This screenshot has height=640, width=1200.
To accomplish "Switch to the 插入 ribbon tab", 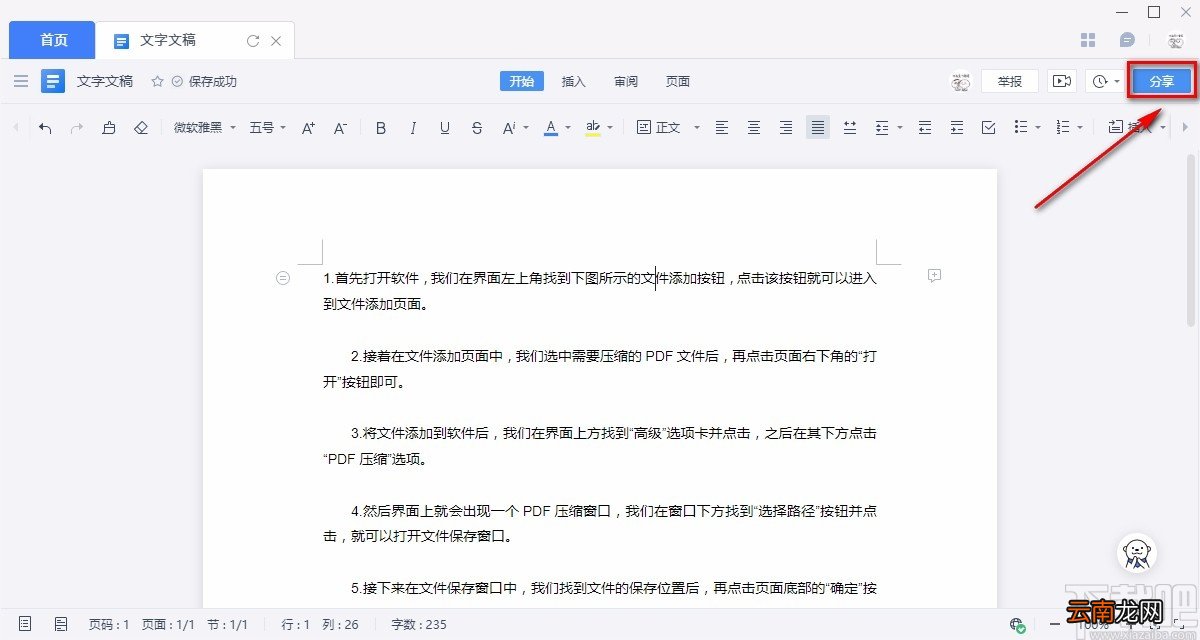I will (574, 82).
